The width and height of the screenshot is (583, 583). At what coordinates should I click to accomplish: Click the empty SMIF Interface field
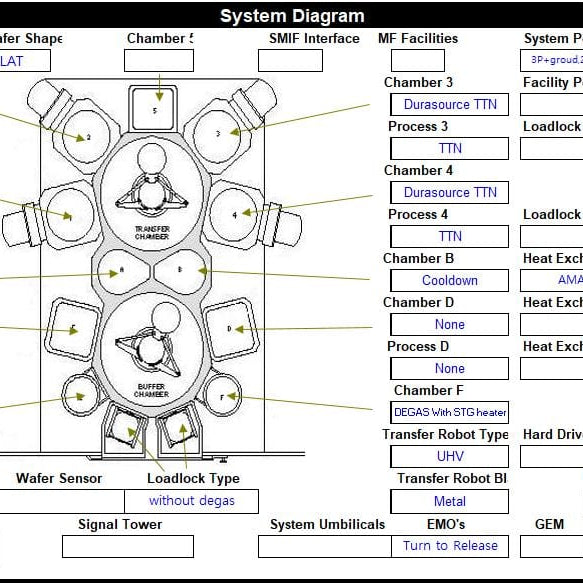click(290, 60)
